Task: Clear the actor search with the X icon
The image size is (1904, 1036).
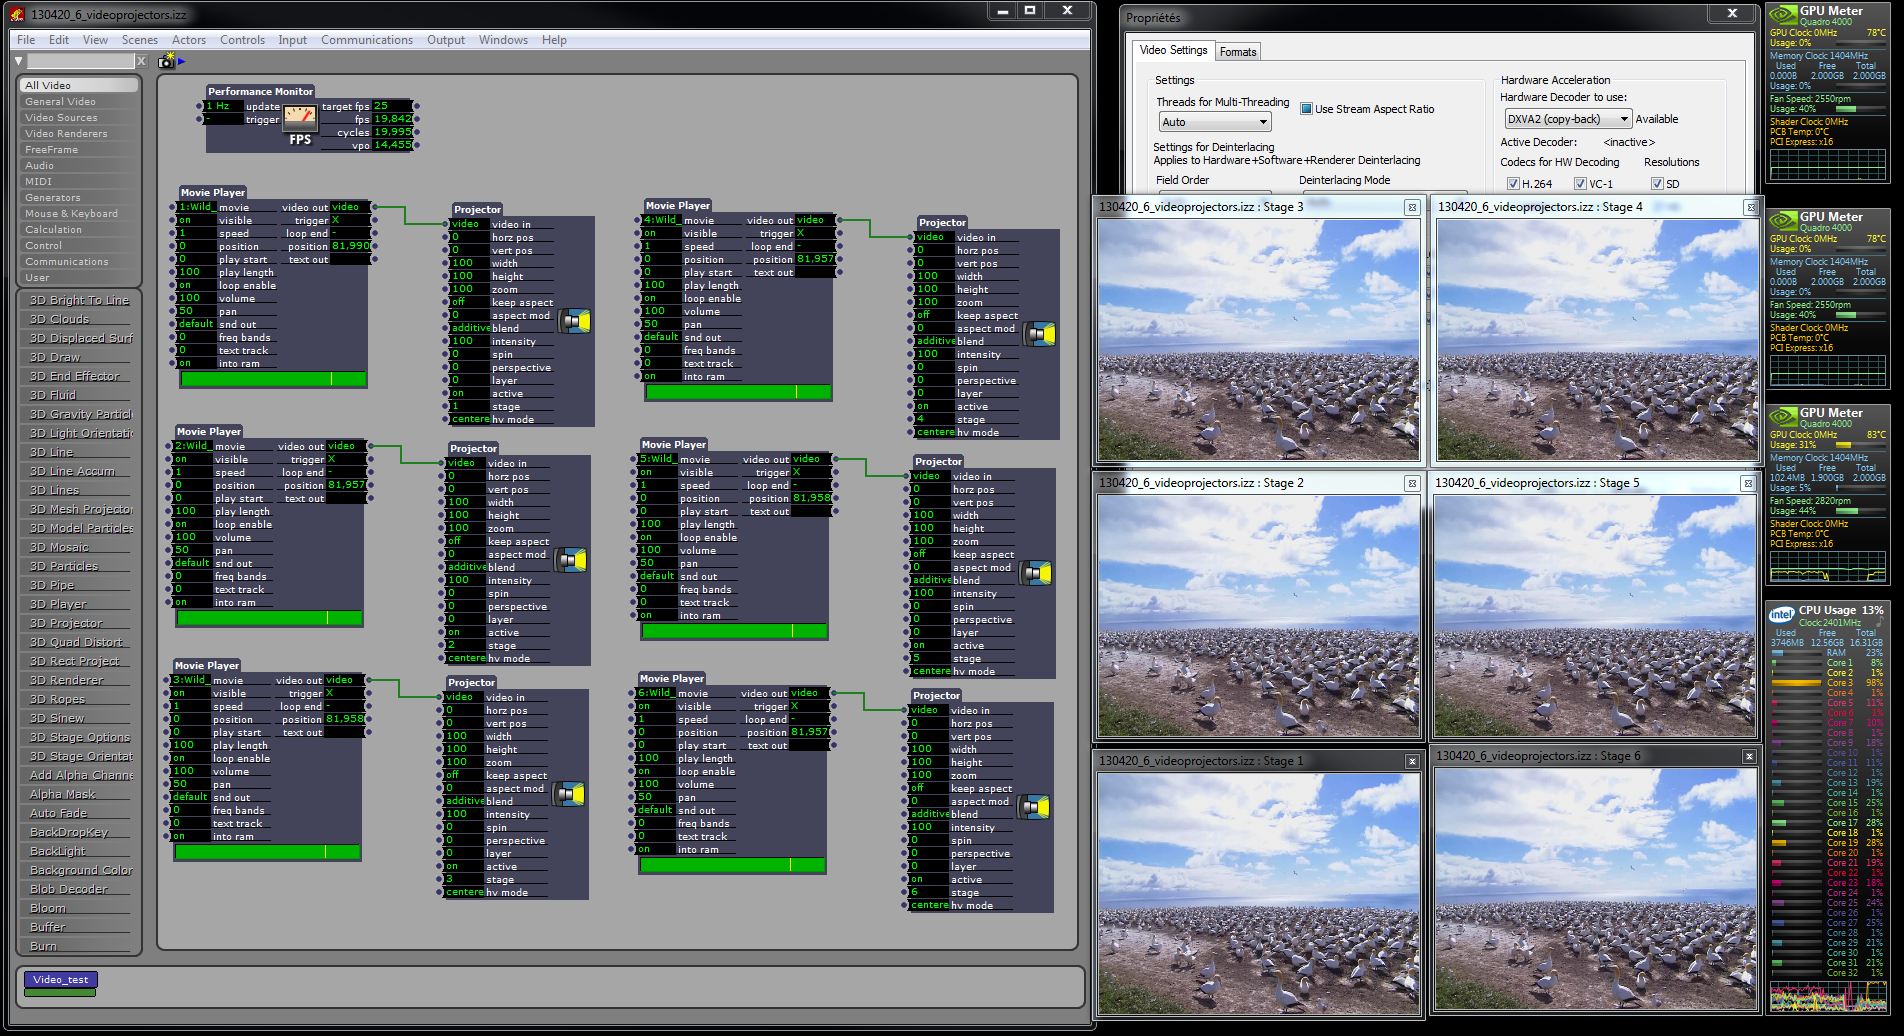Action: point(141,61)
